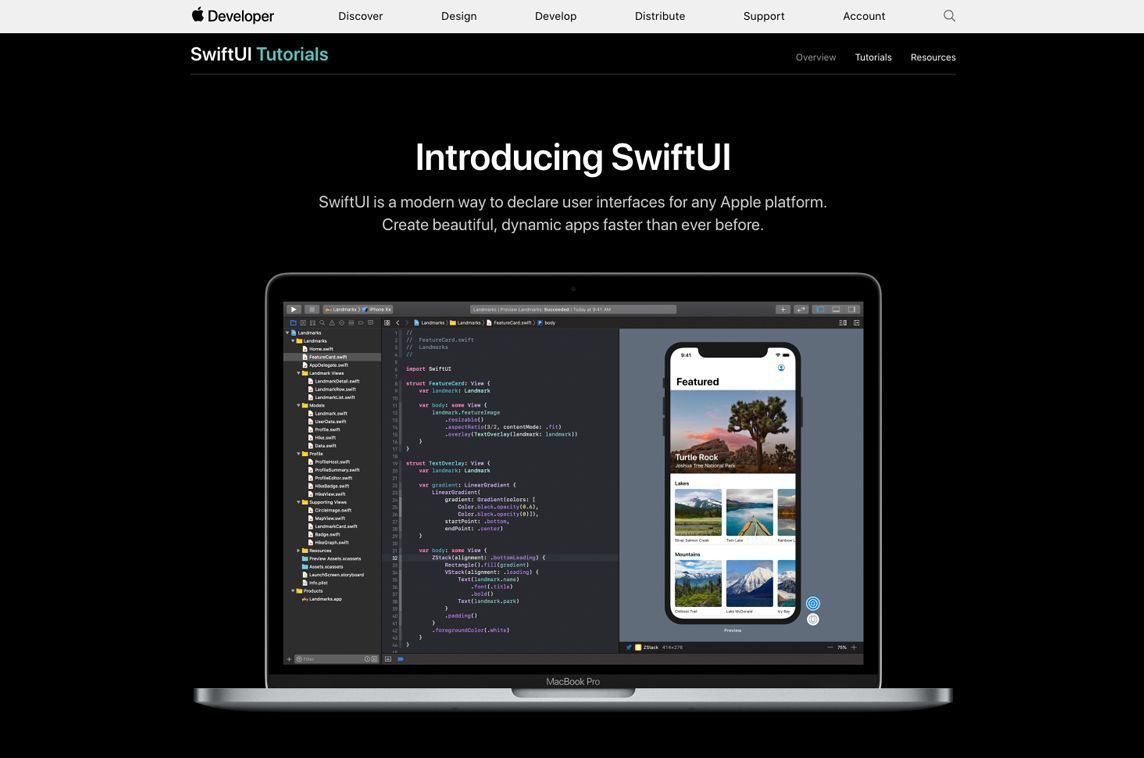Viewport: 1144px width, 758px height.
Task: Select the Symbol navigator icon in Xcode
Action: (312, 322)
